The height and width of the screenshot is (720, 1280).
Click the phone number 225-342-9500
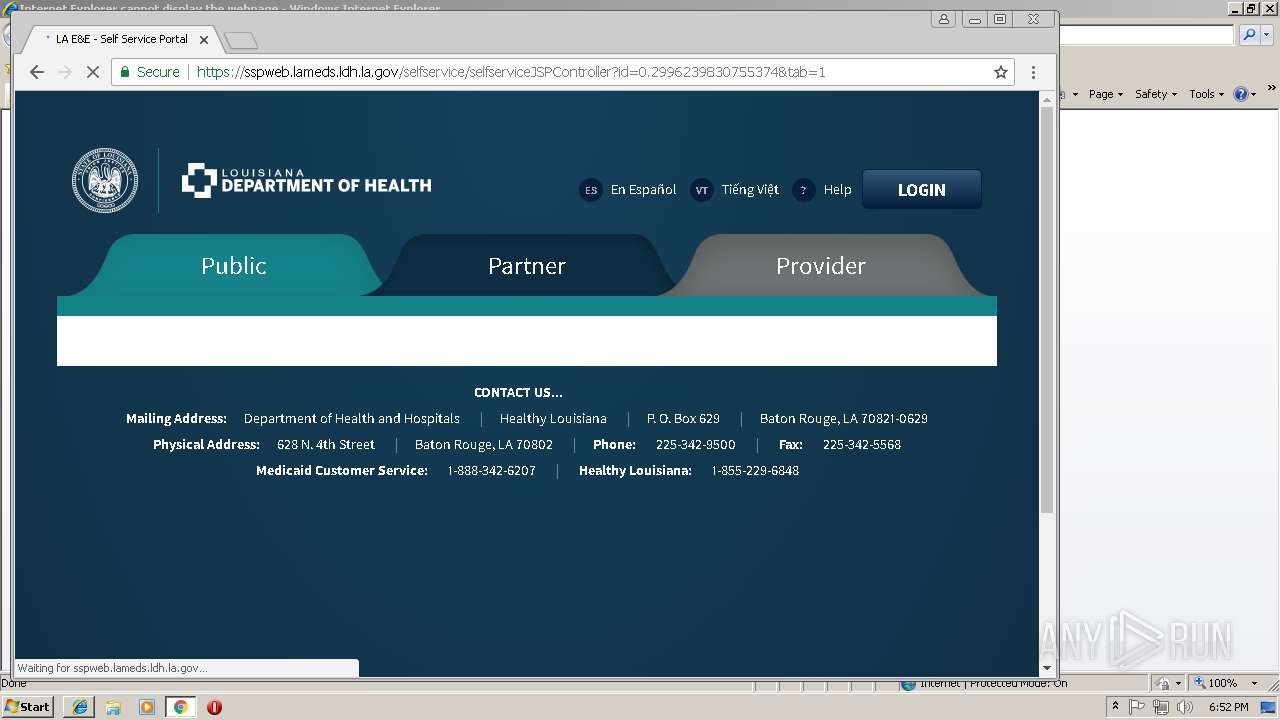click(695, 445)
